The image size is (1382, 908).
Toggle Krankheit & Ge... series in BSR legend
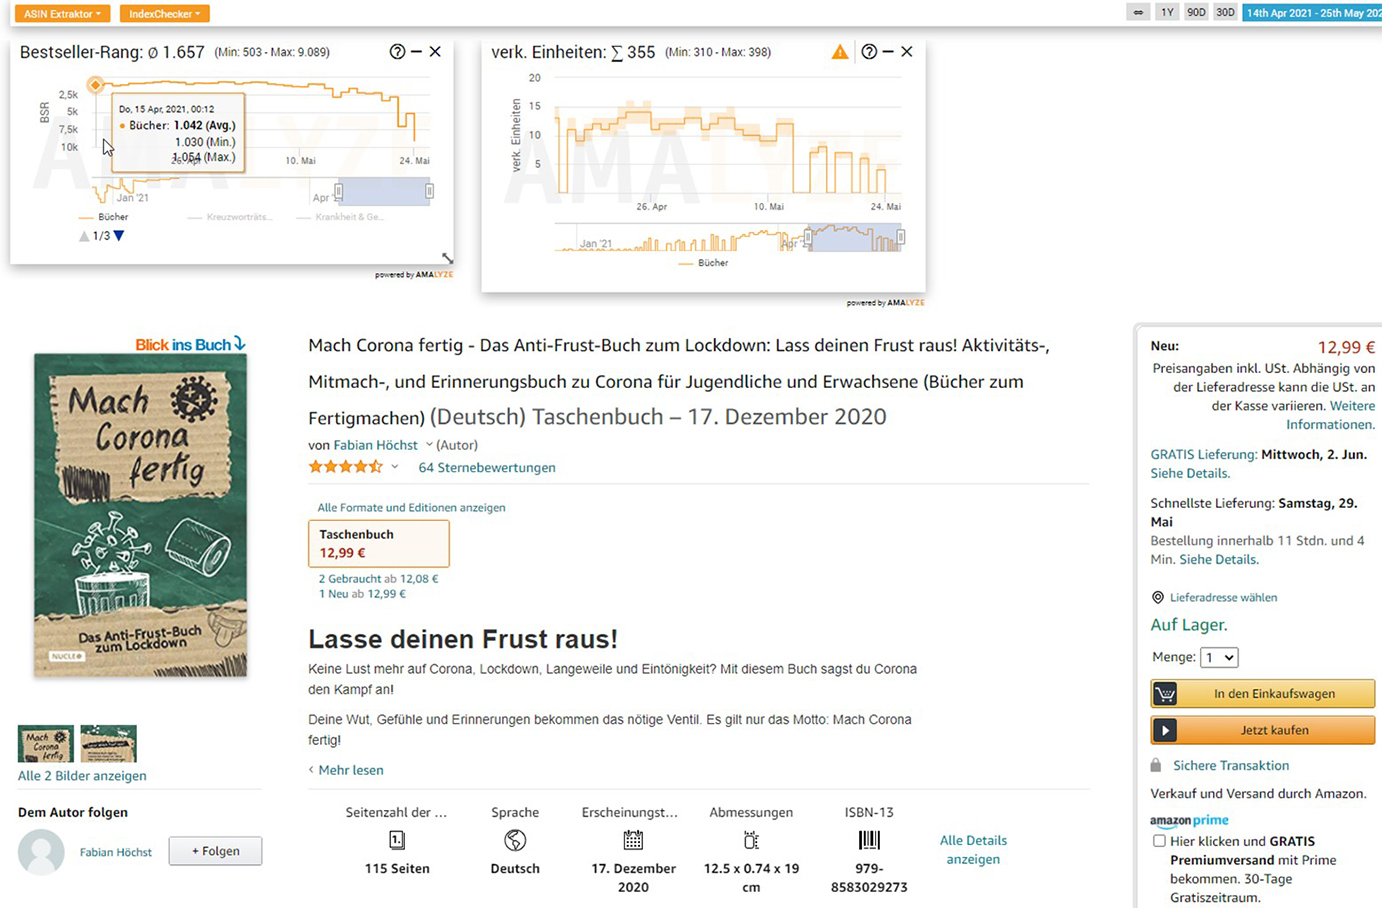340,217
